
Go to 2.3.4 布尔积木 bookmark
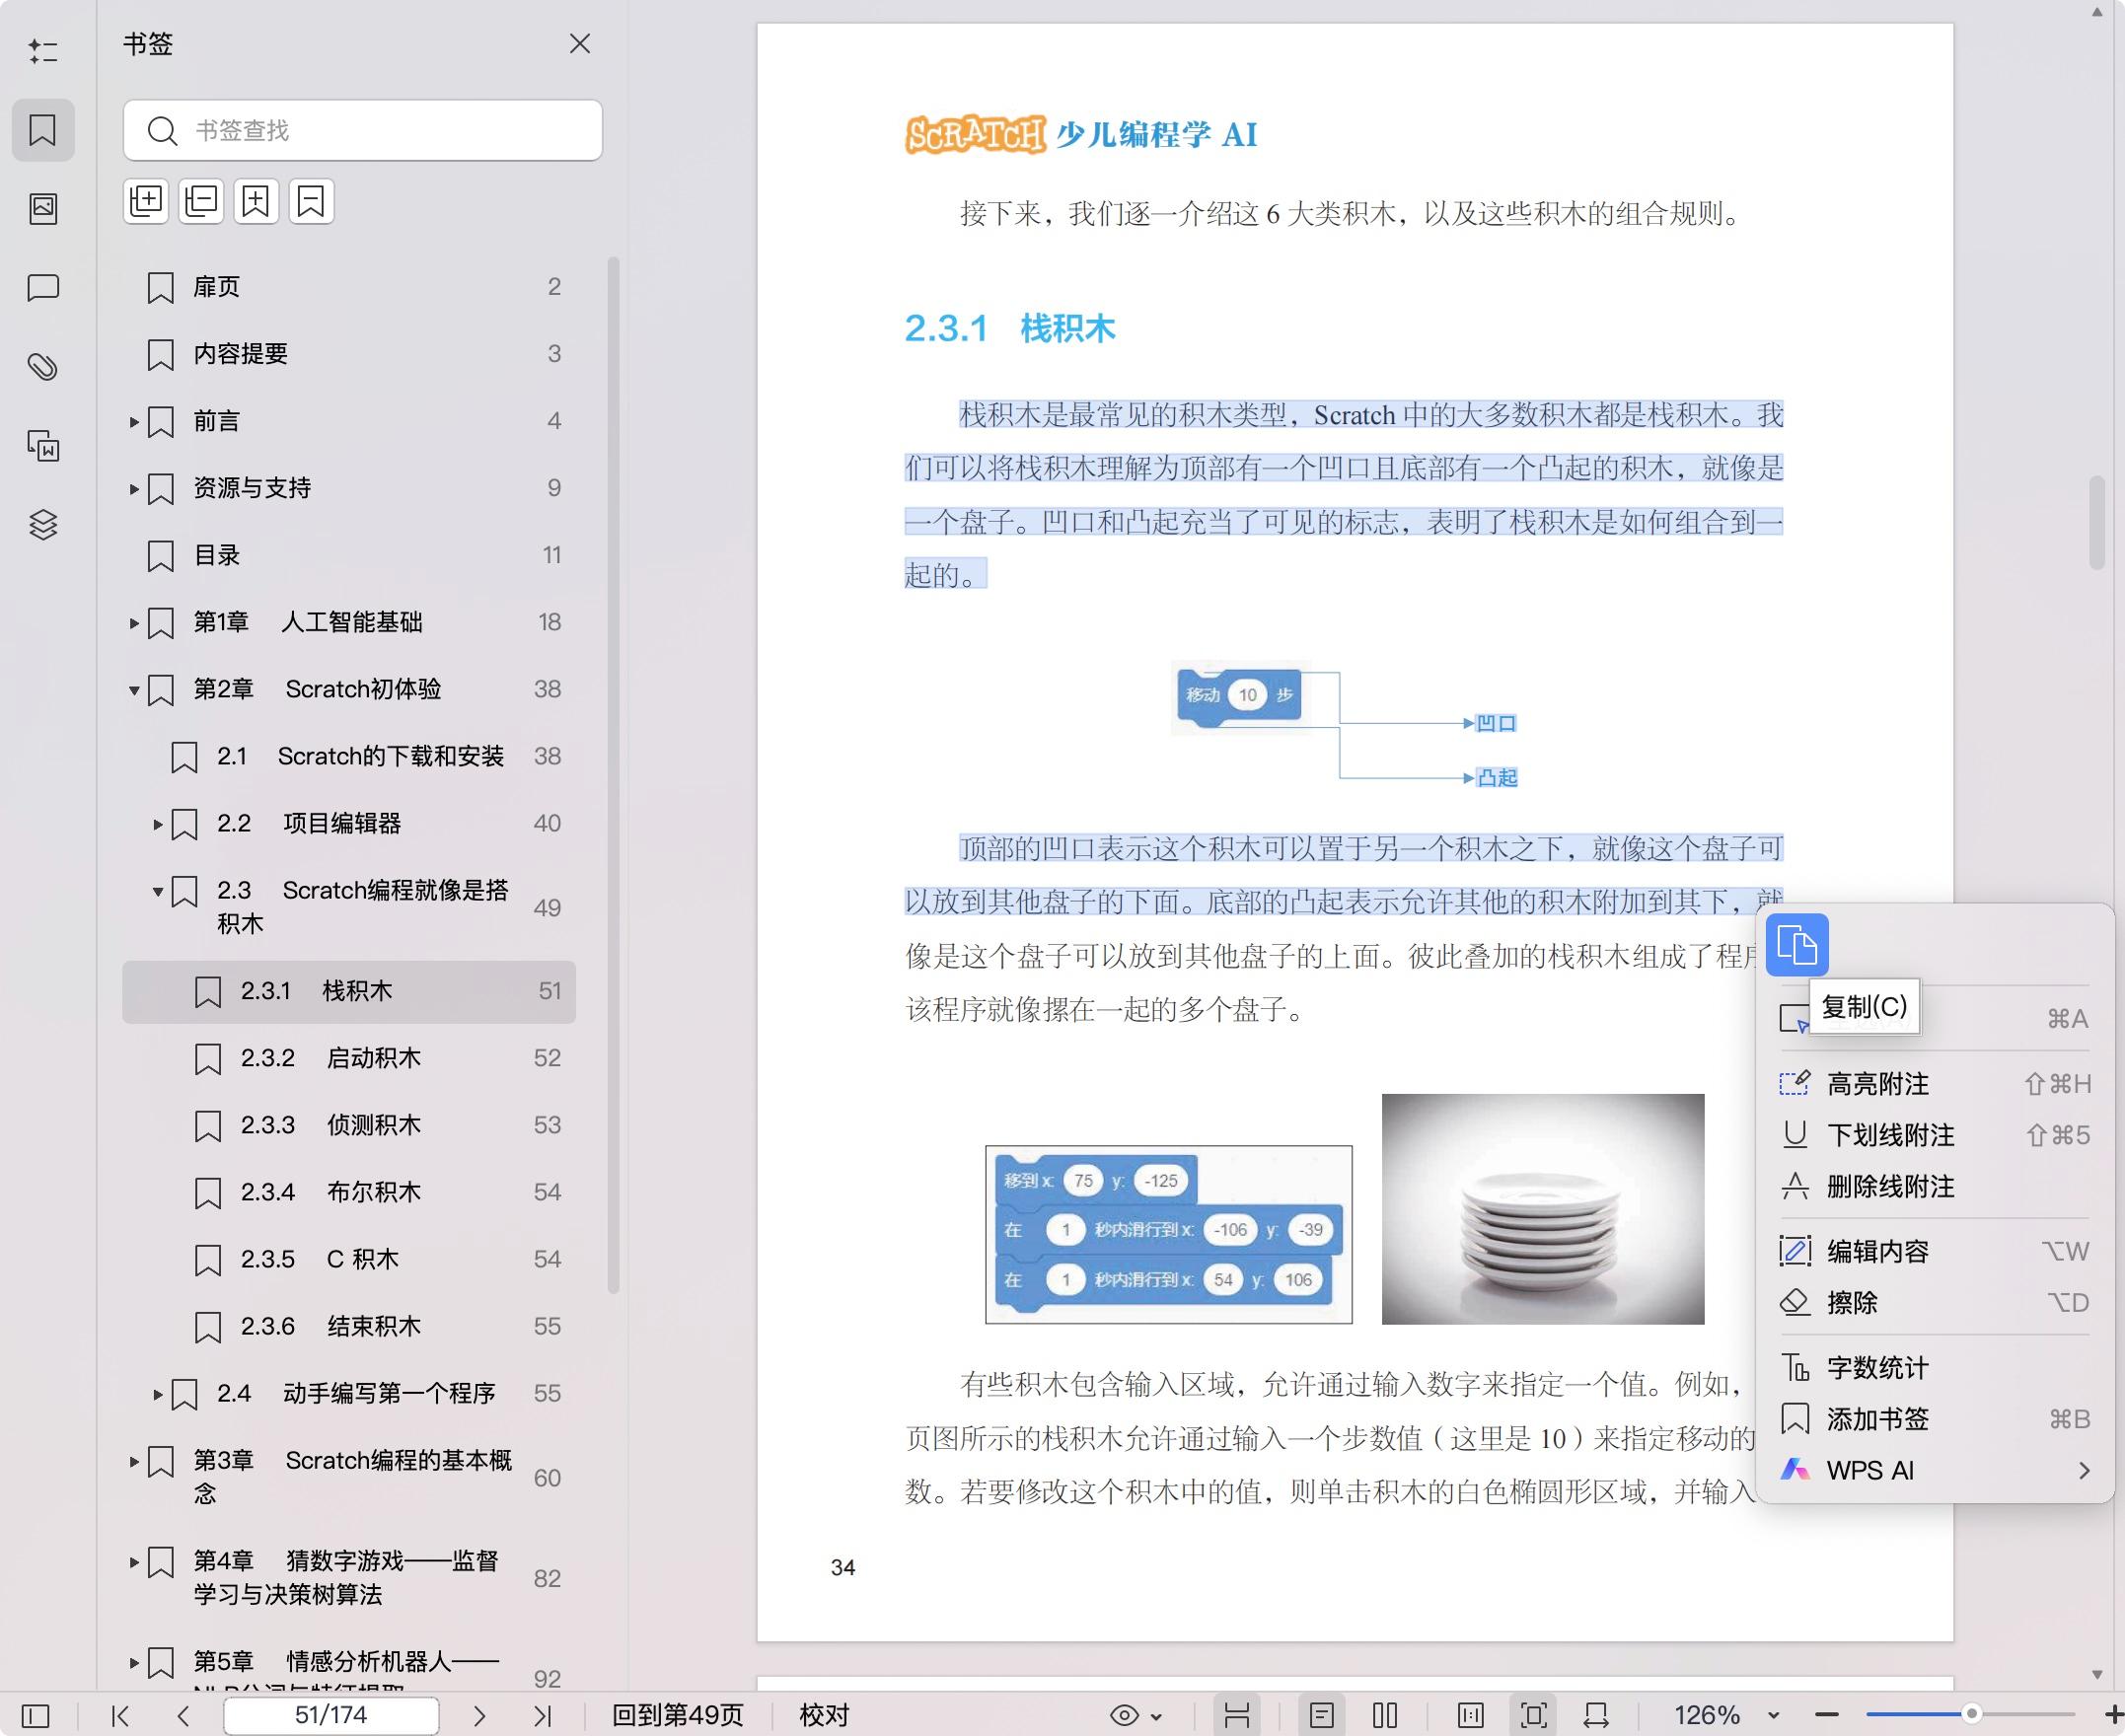[349, 1192]
